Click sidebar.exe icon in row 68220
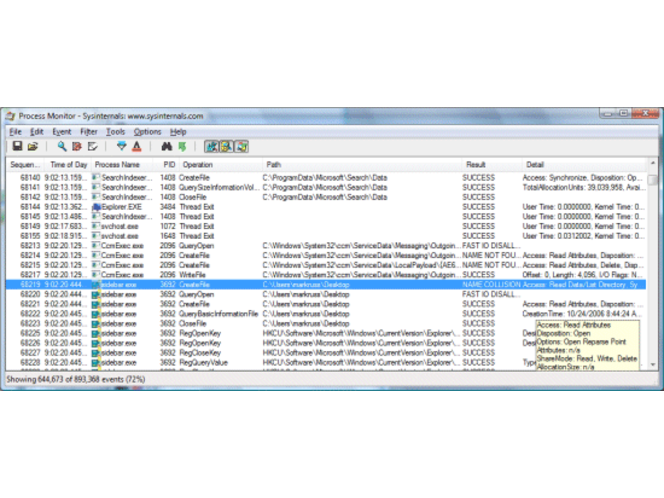Image resolution: width=664 pixels, height=498 pixels. point(97,295)
